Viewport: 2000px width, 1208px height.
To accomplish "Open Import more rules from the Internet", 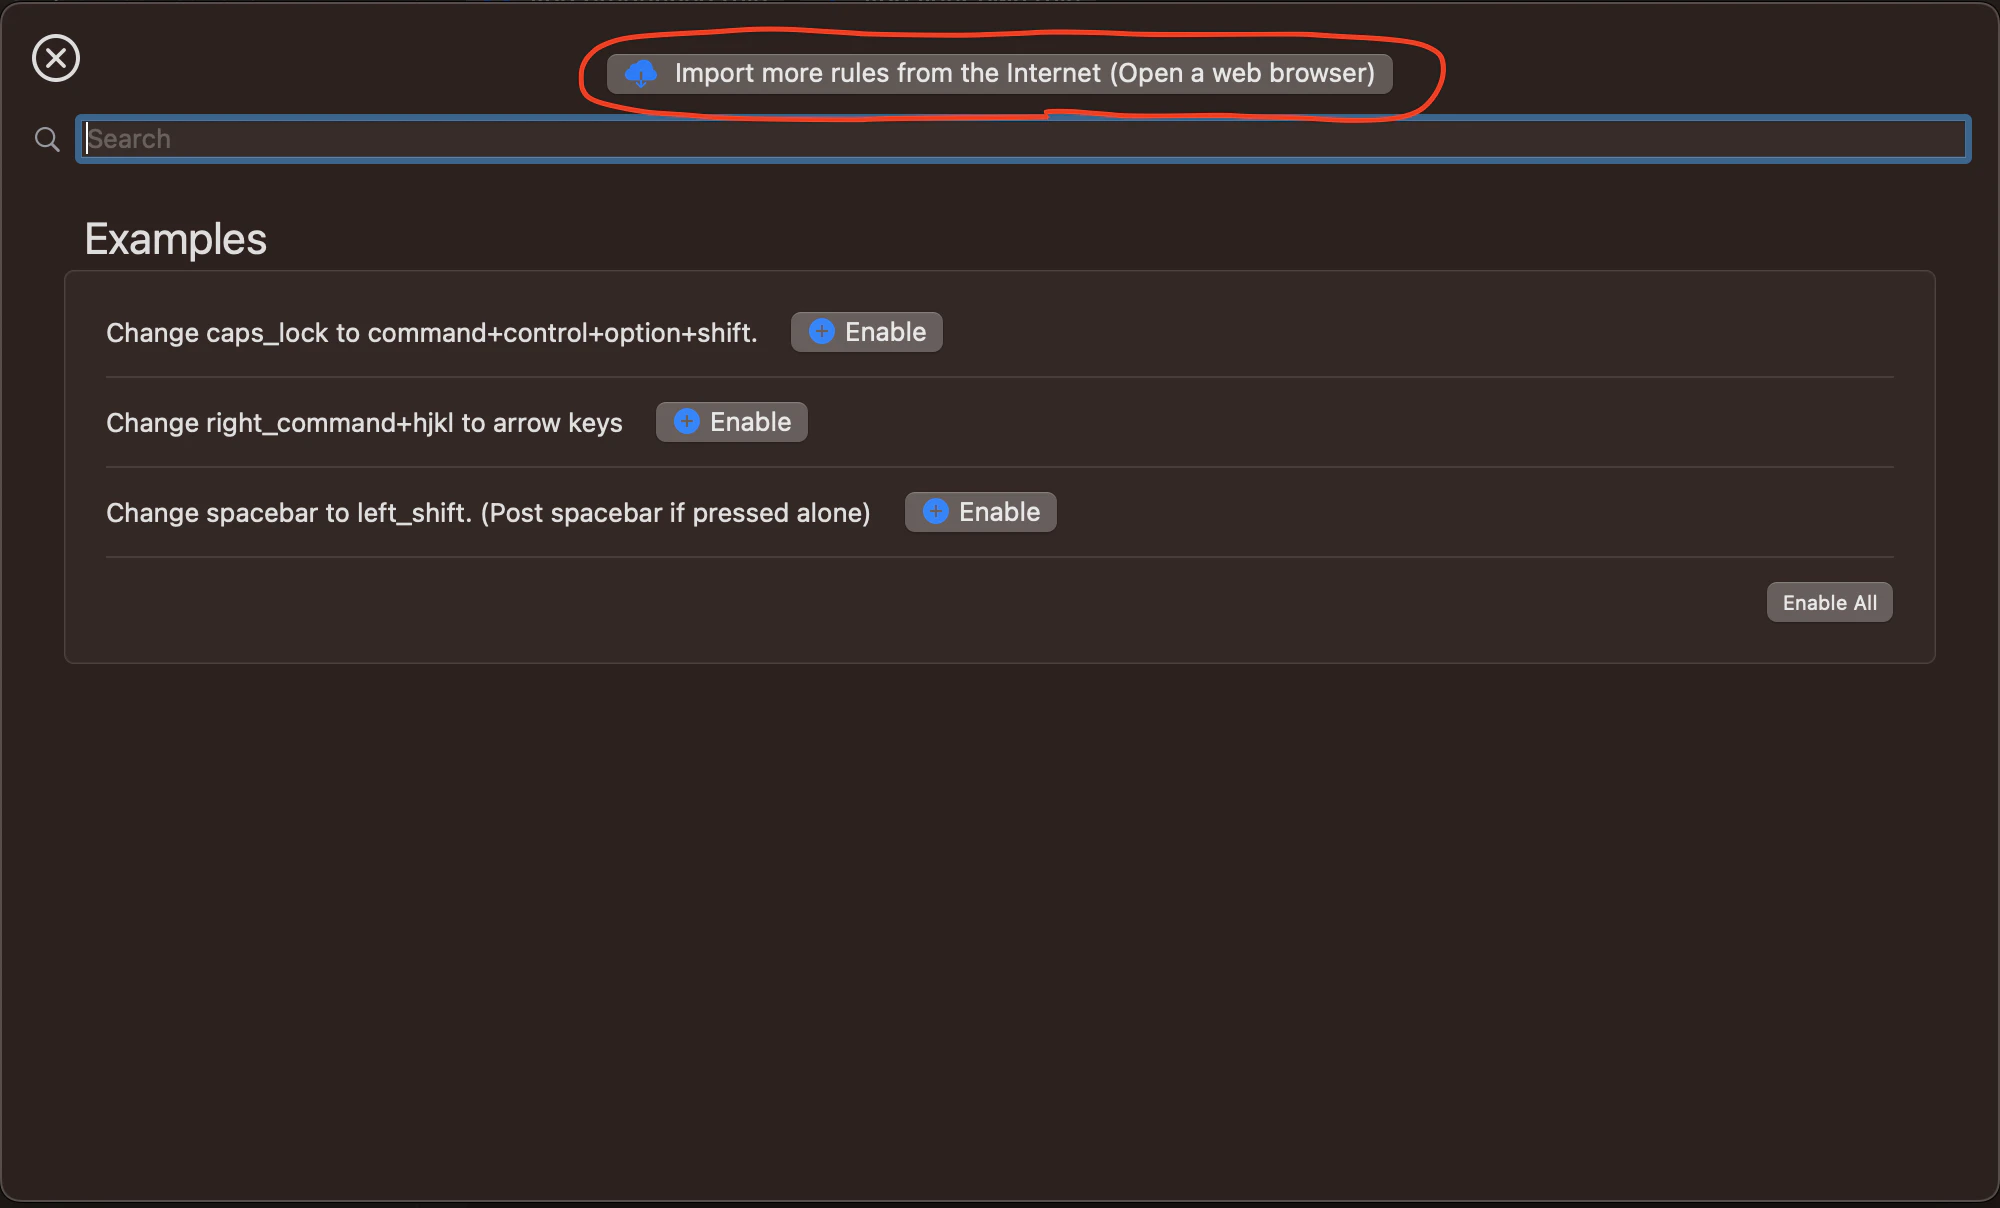I will click(x=999, y=73).
